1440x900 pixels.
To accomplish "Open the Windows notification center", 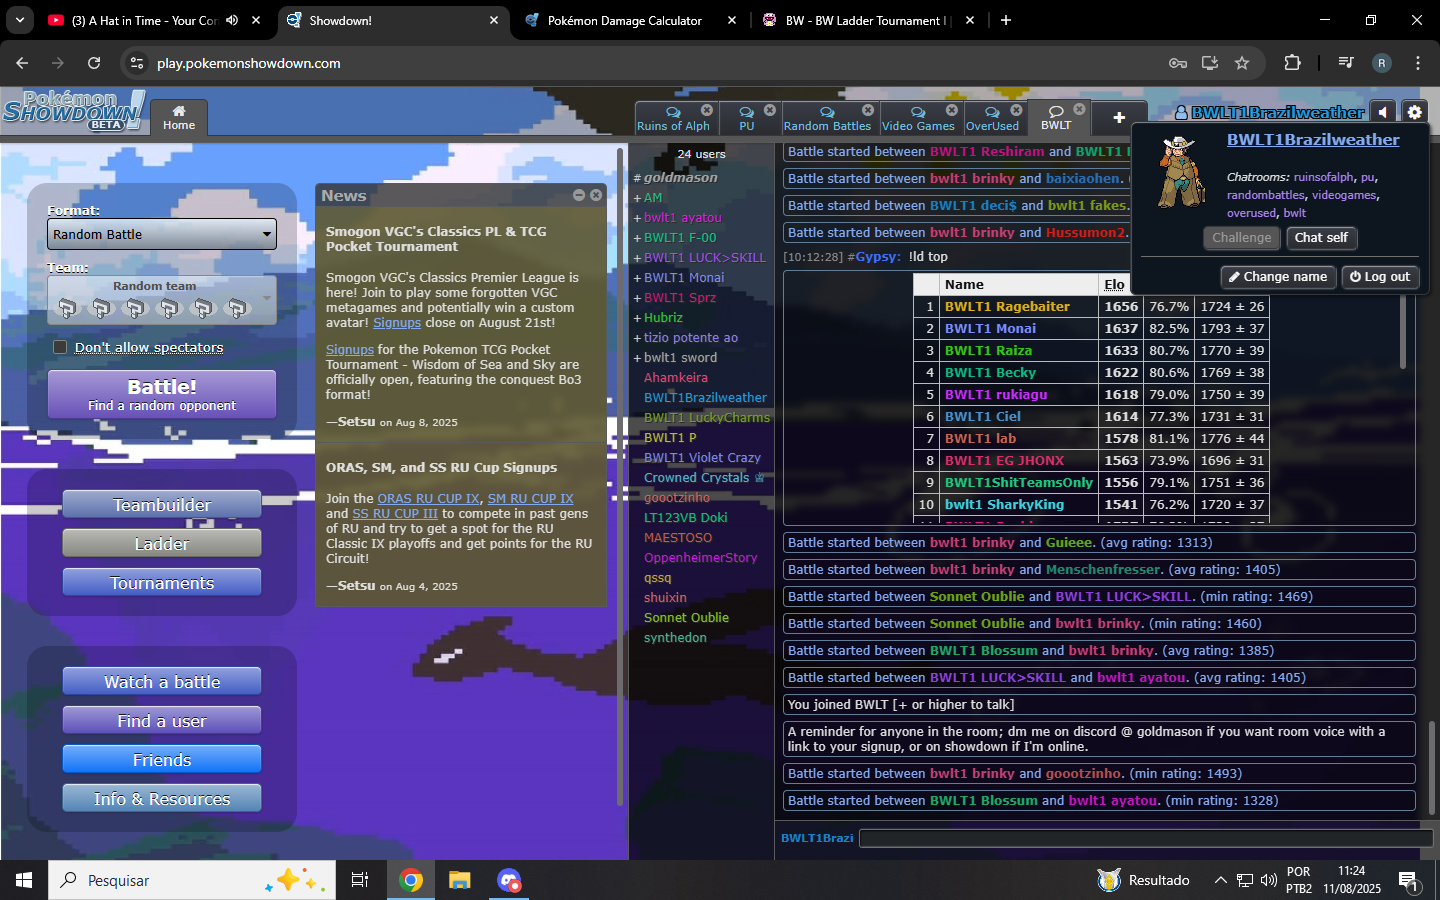I will (x=1408, y=880).
